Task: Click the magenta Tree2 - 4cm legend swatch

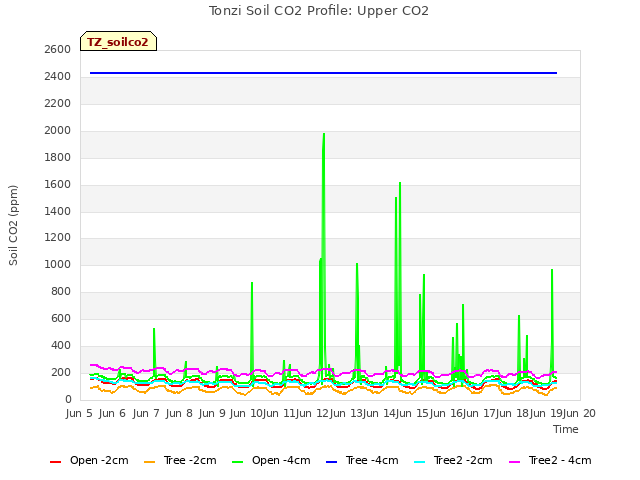Action: click(x=515, y=462)
